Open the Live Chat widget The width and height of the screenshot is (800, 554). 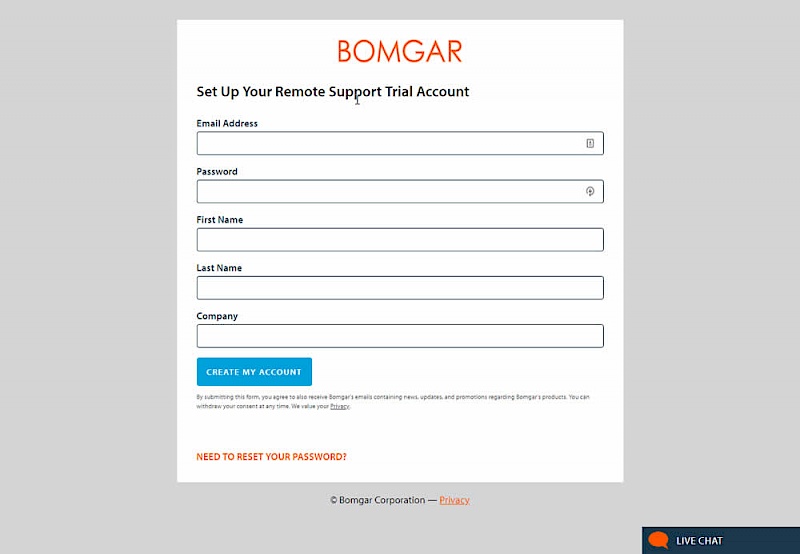(x=699, y=541)
